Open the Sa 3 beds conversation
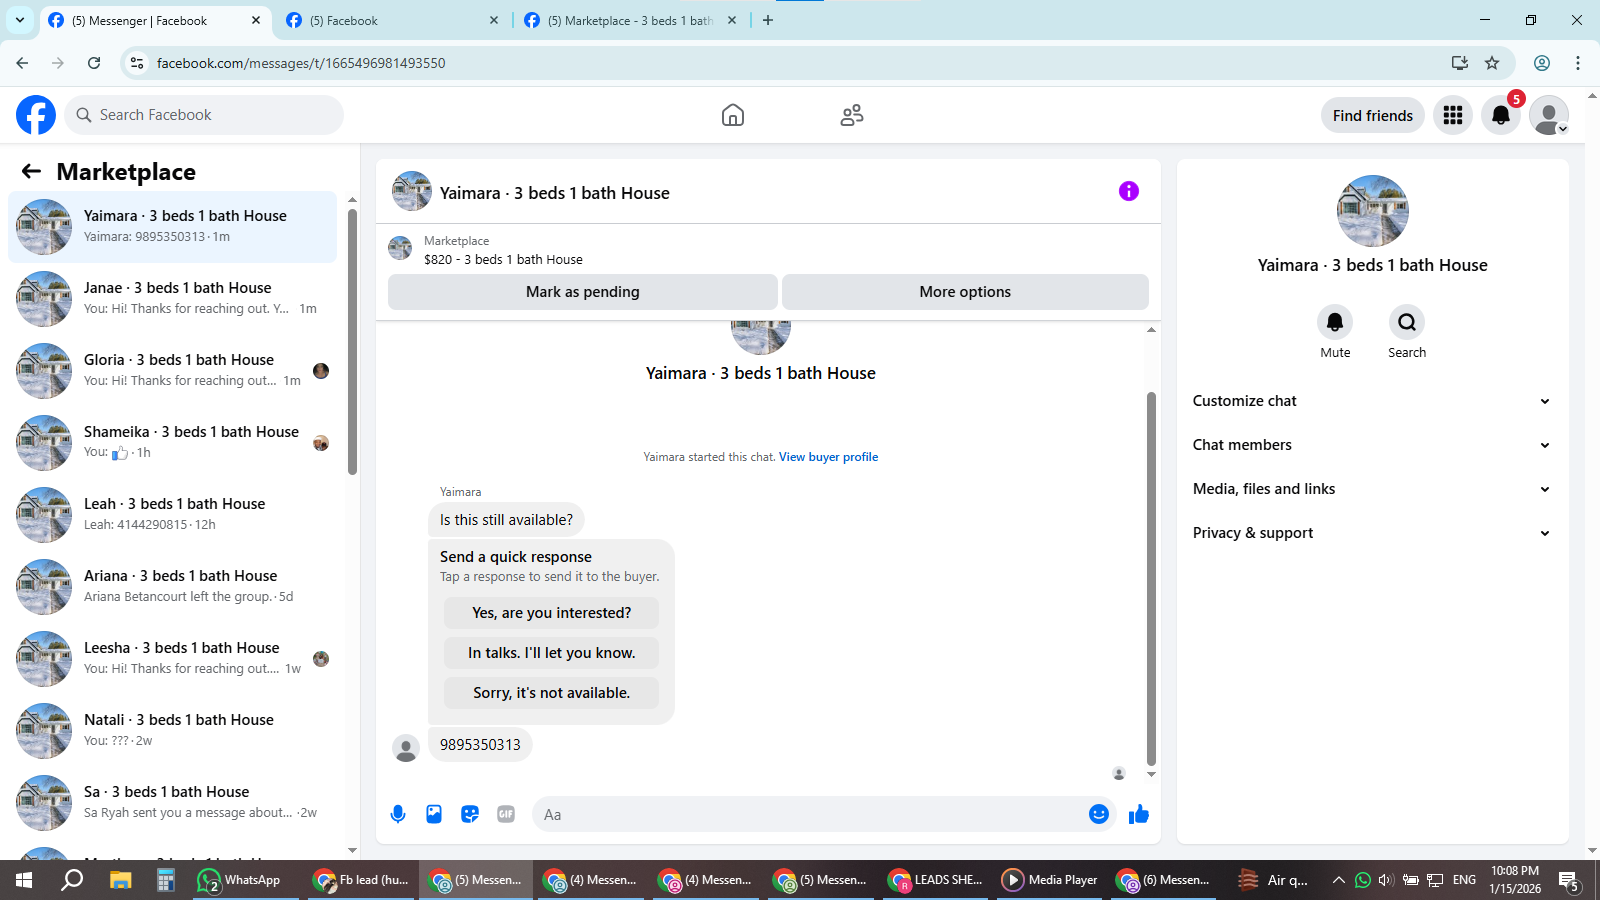 [172, 803]
